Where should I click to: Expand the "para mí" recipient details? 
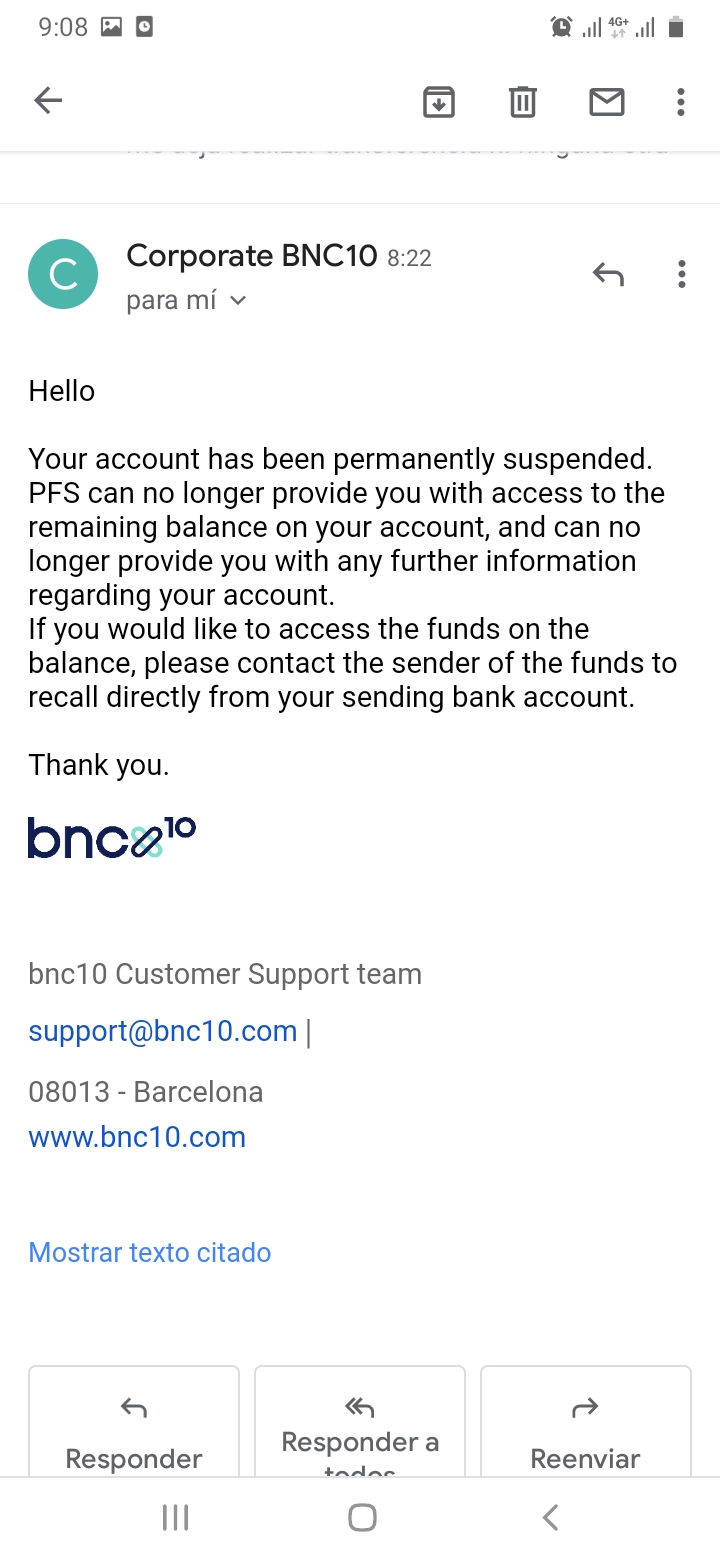coord(186,301)
